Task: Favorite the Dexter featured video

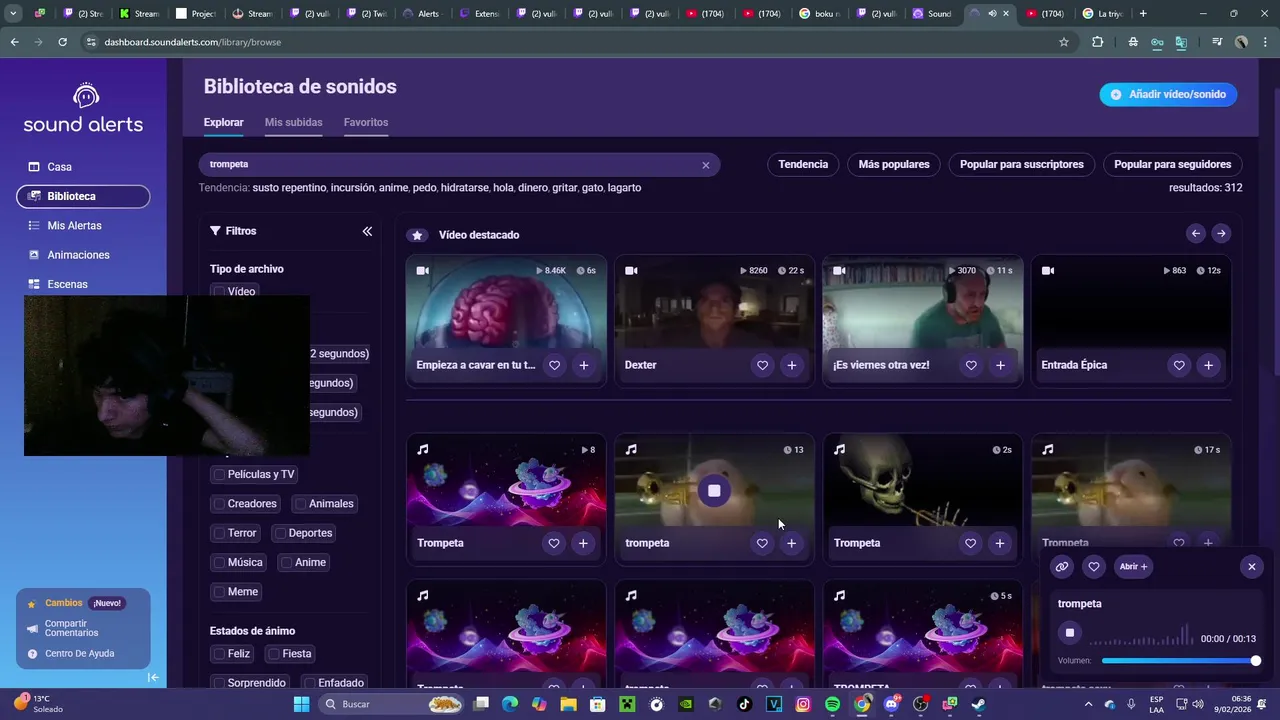Action: [762, 365]
